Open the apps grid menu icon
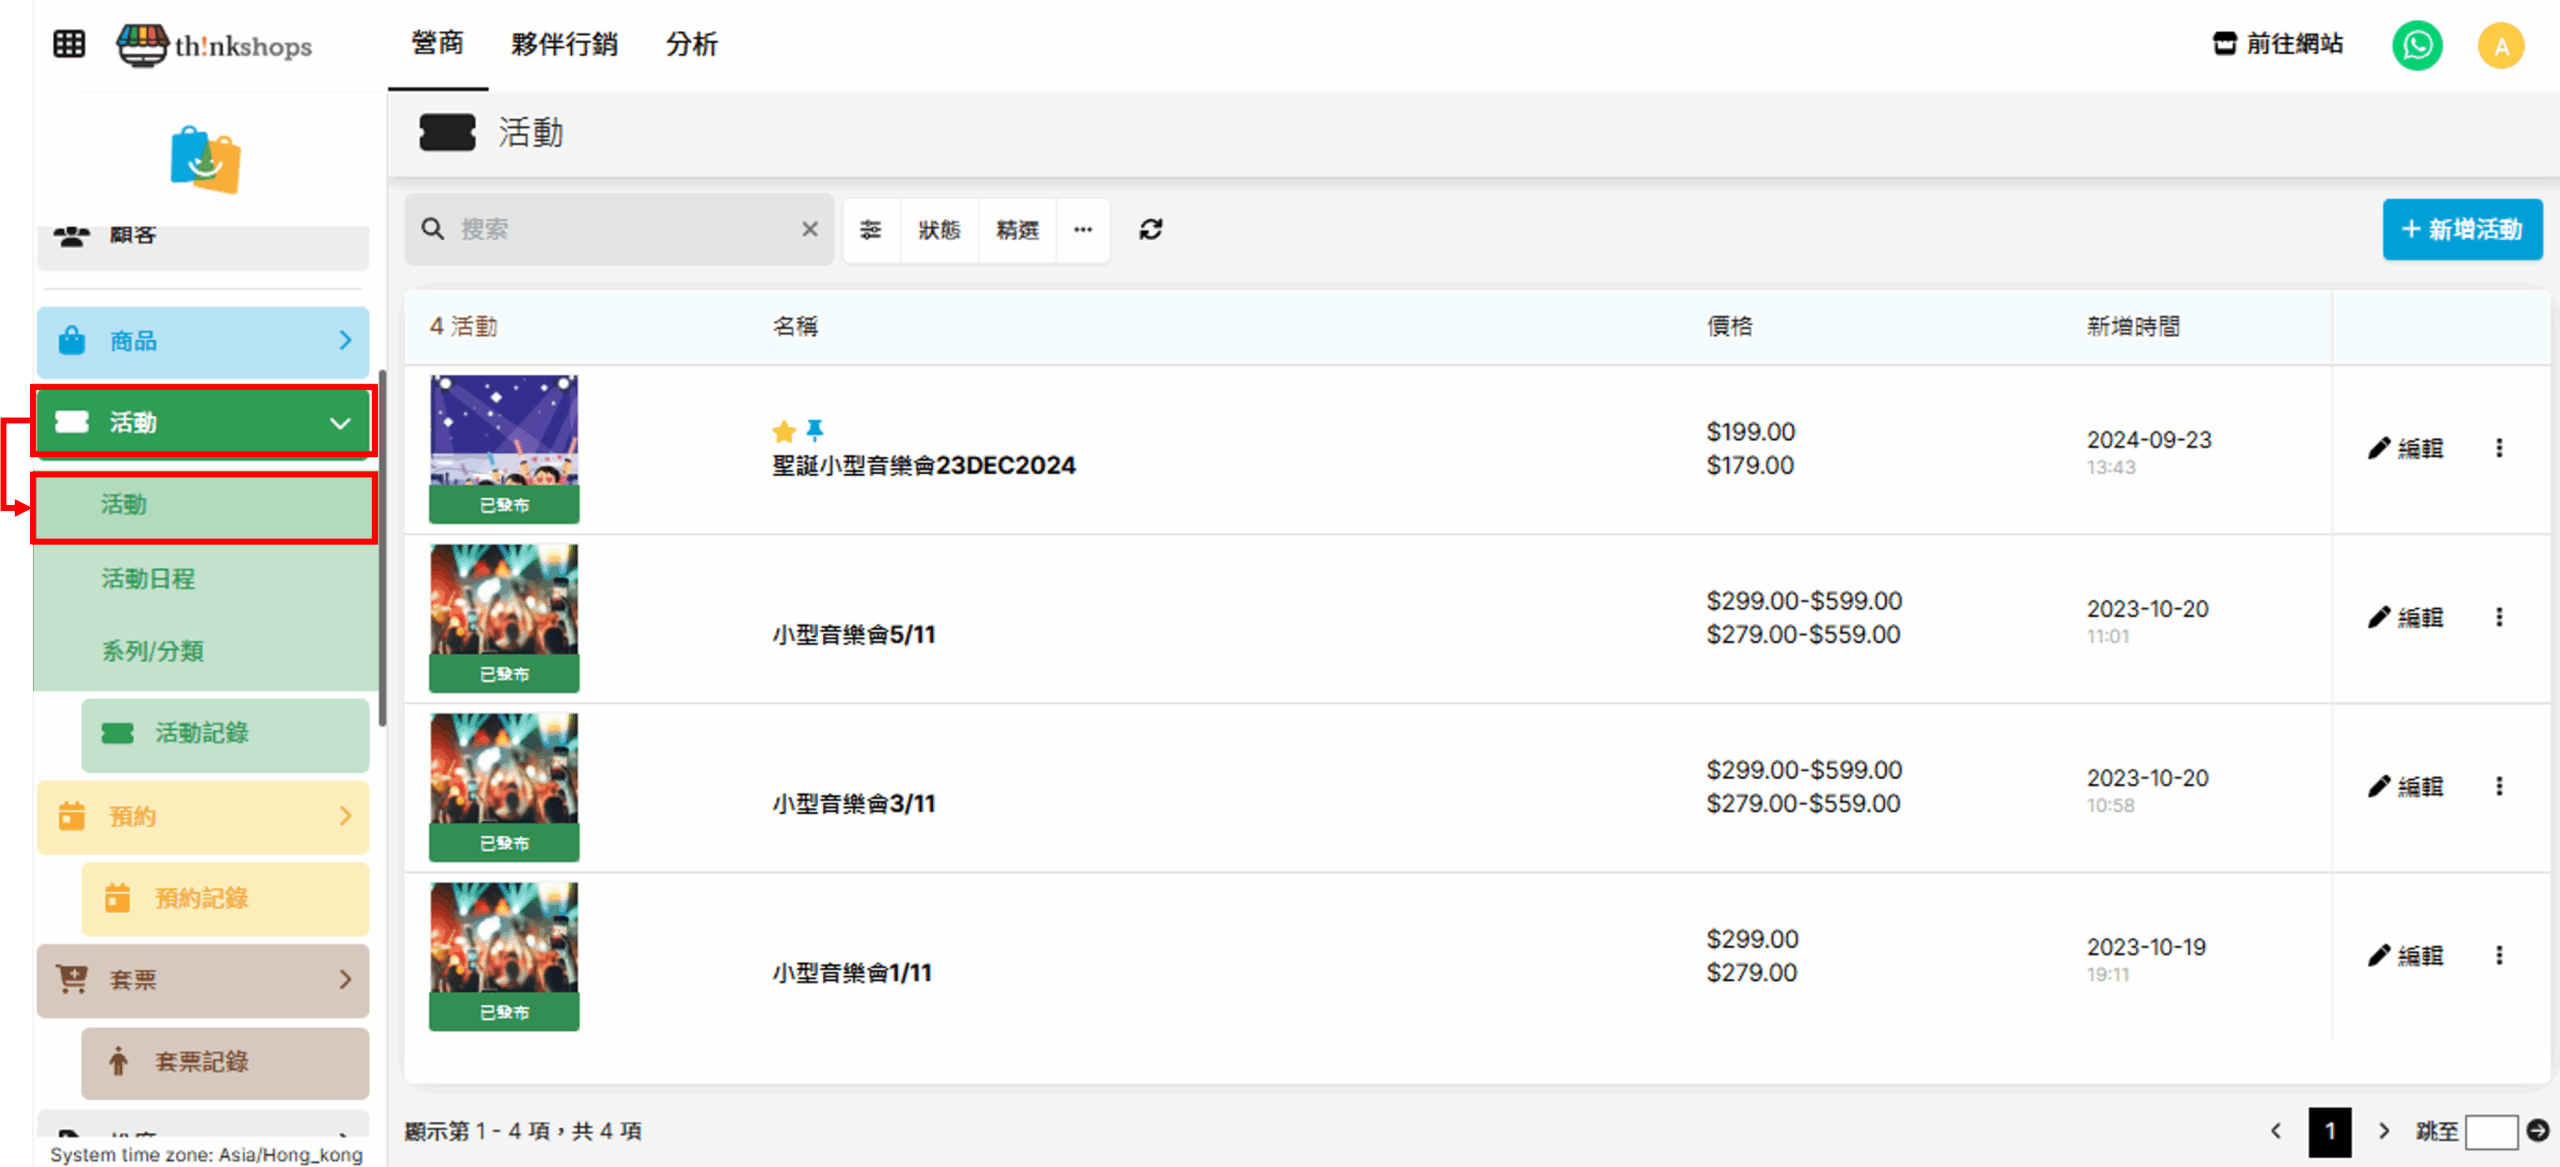 [x=69, y=44]
